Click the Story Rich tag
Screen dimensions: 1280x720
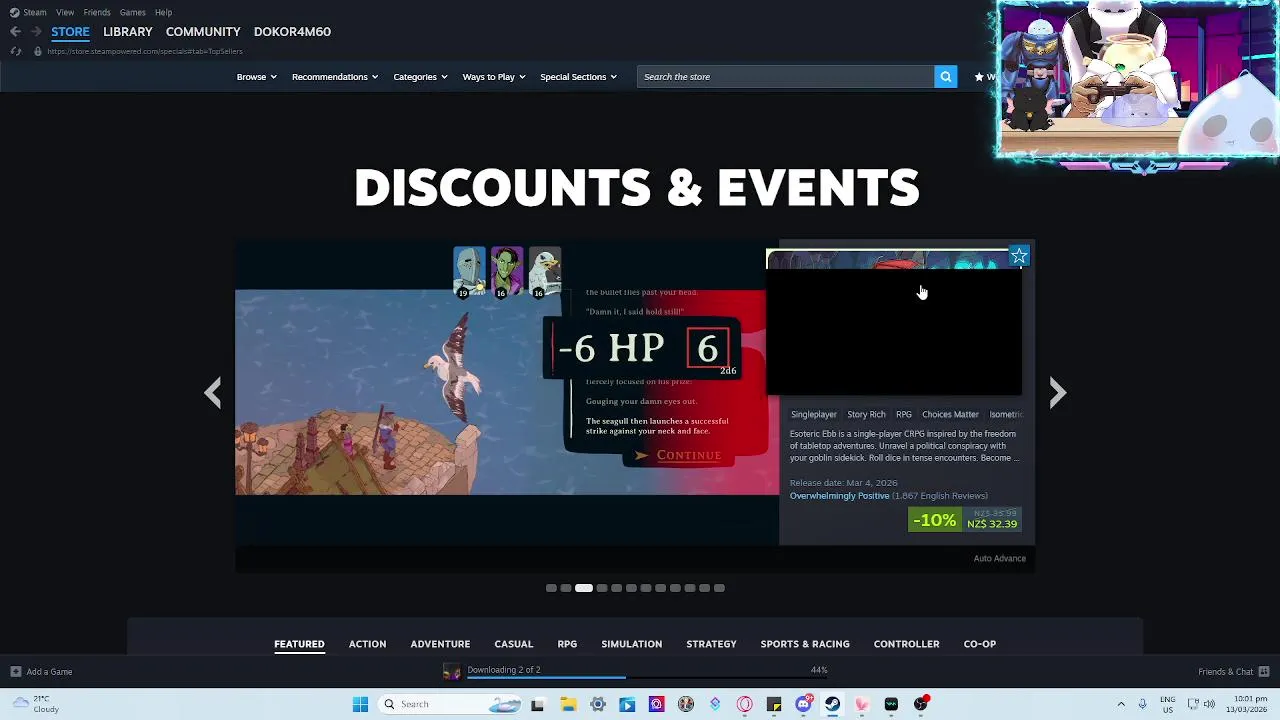point(866,414)
